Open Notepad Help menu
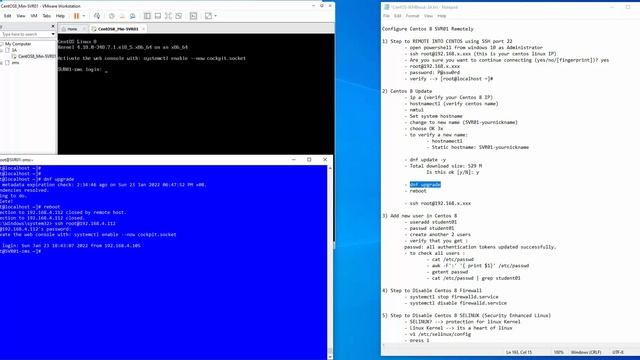This screenshot has width=640, height=360. [x=442, y=16]
